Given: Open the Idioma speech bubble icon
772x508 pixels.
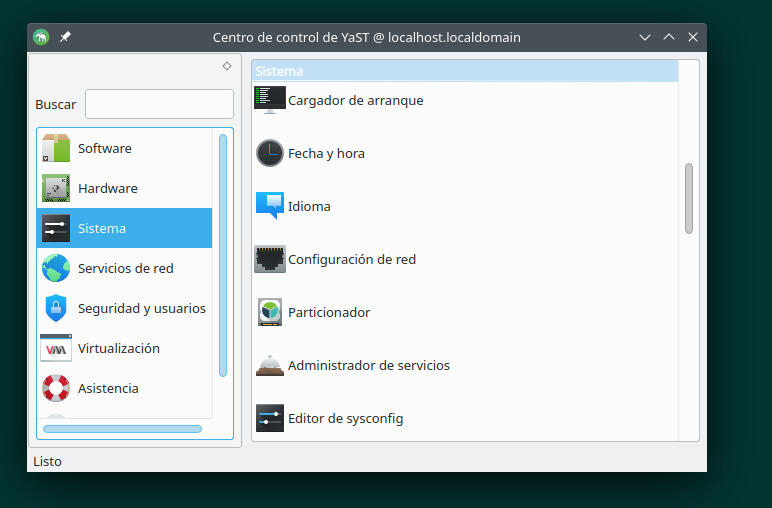Looking at the screenshot, I should pos(270,206).
